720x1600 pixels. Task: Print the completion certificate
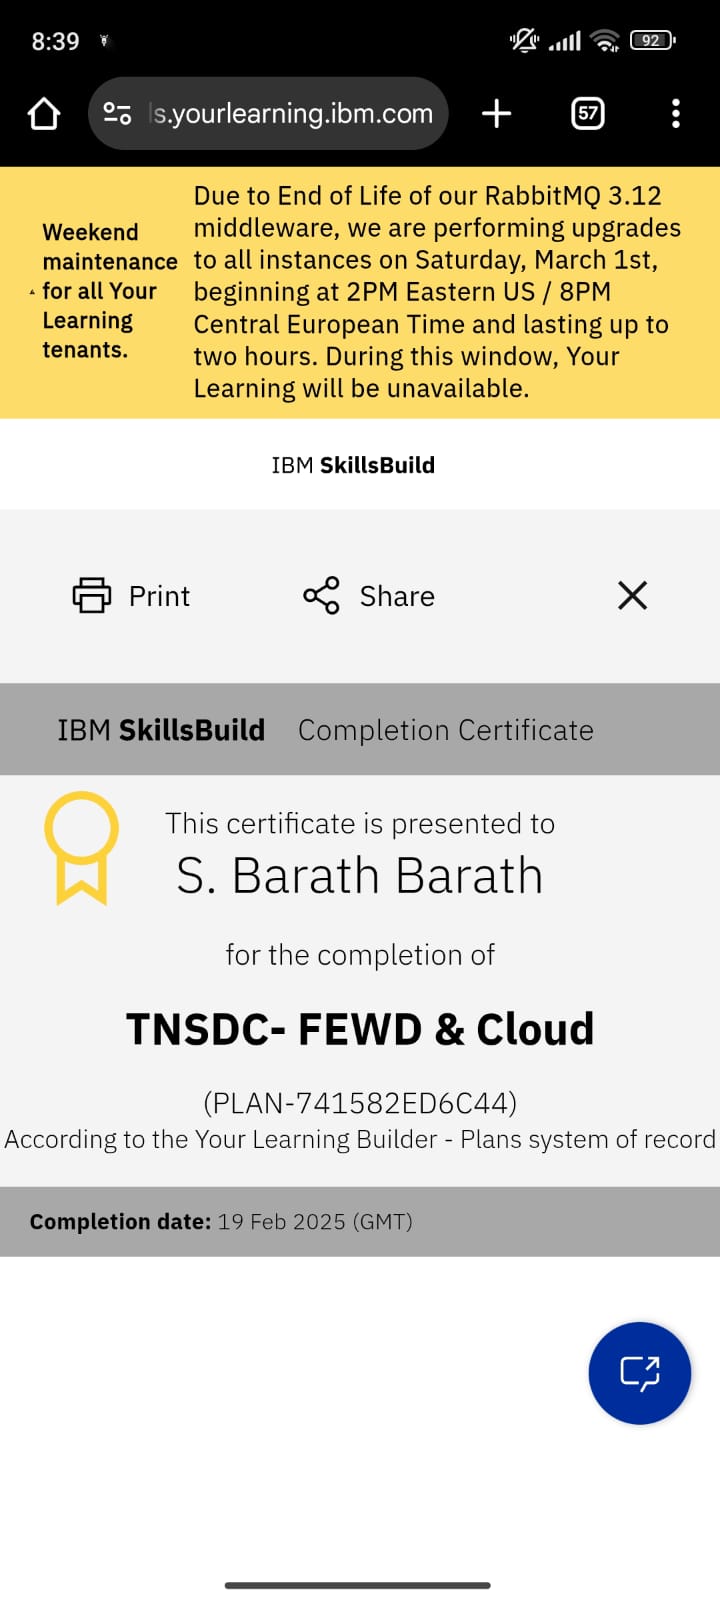coord(131,596)
